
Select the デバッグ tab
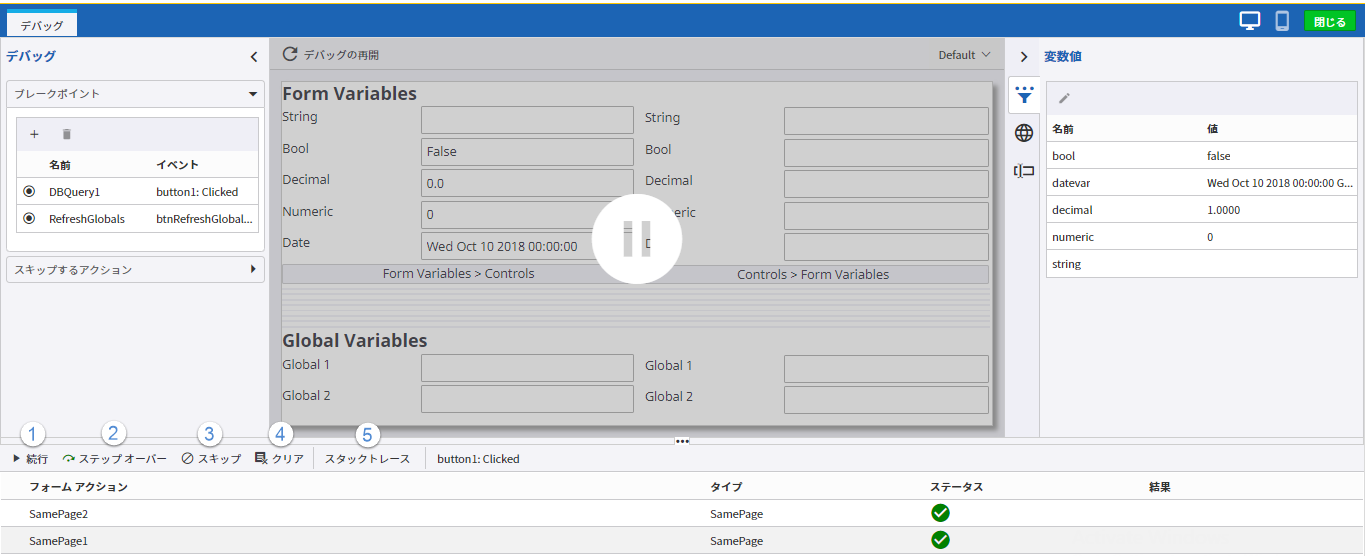tap(42, 24)
